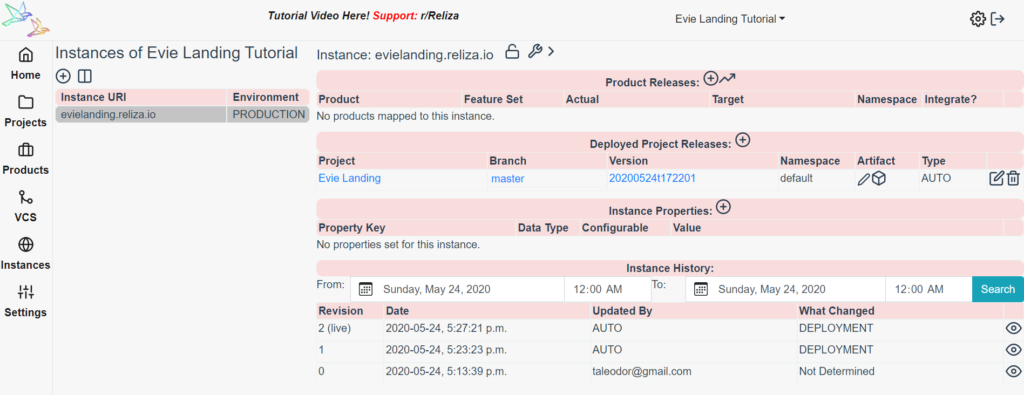The width and height of the screenshot is (1024, 395).
Task: Open Products in sidebar
Action: [x=25, y=159]
